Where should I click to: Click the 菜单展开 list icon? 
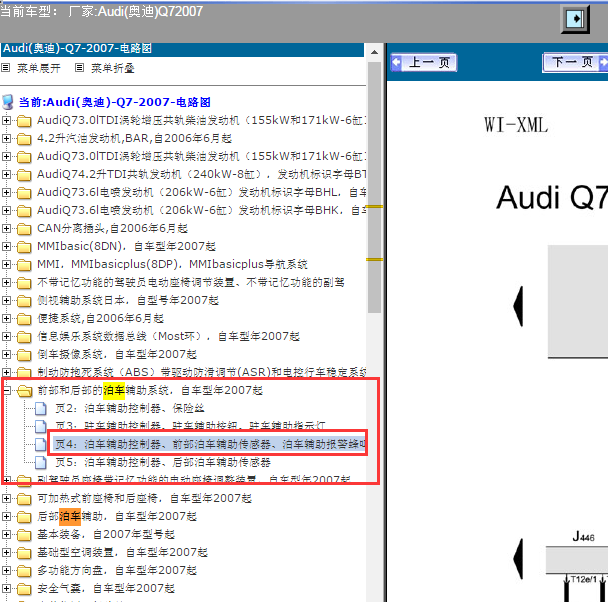pyautogui.click(x=5, y=68)
